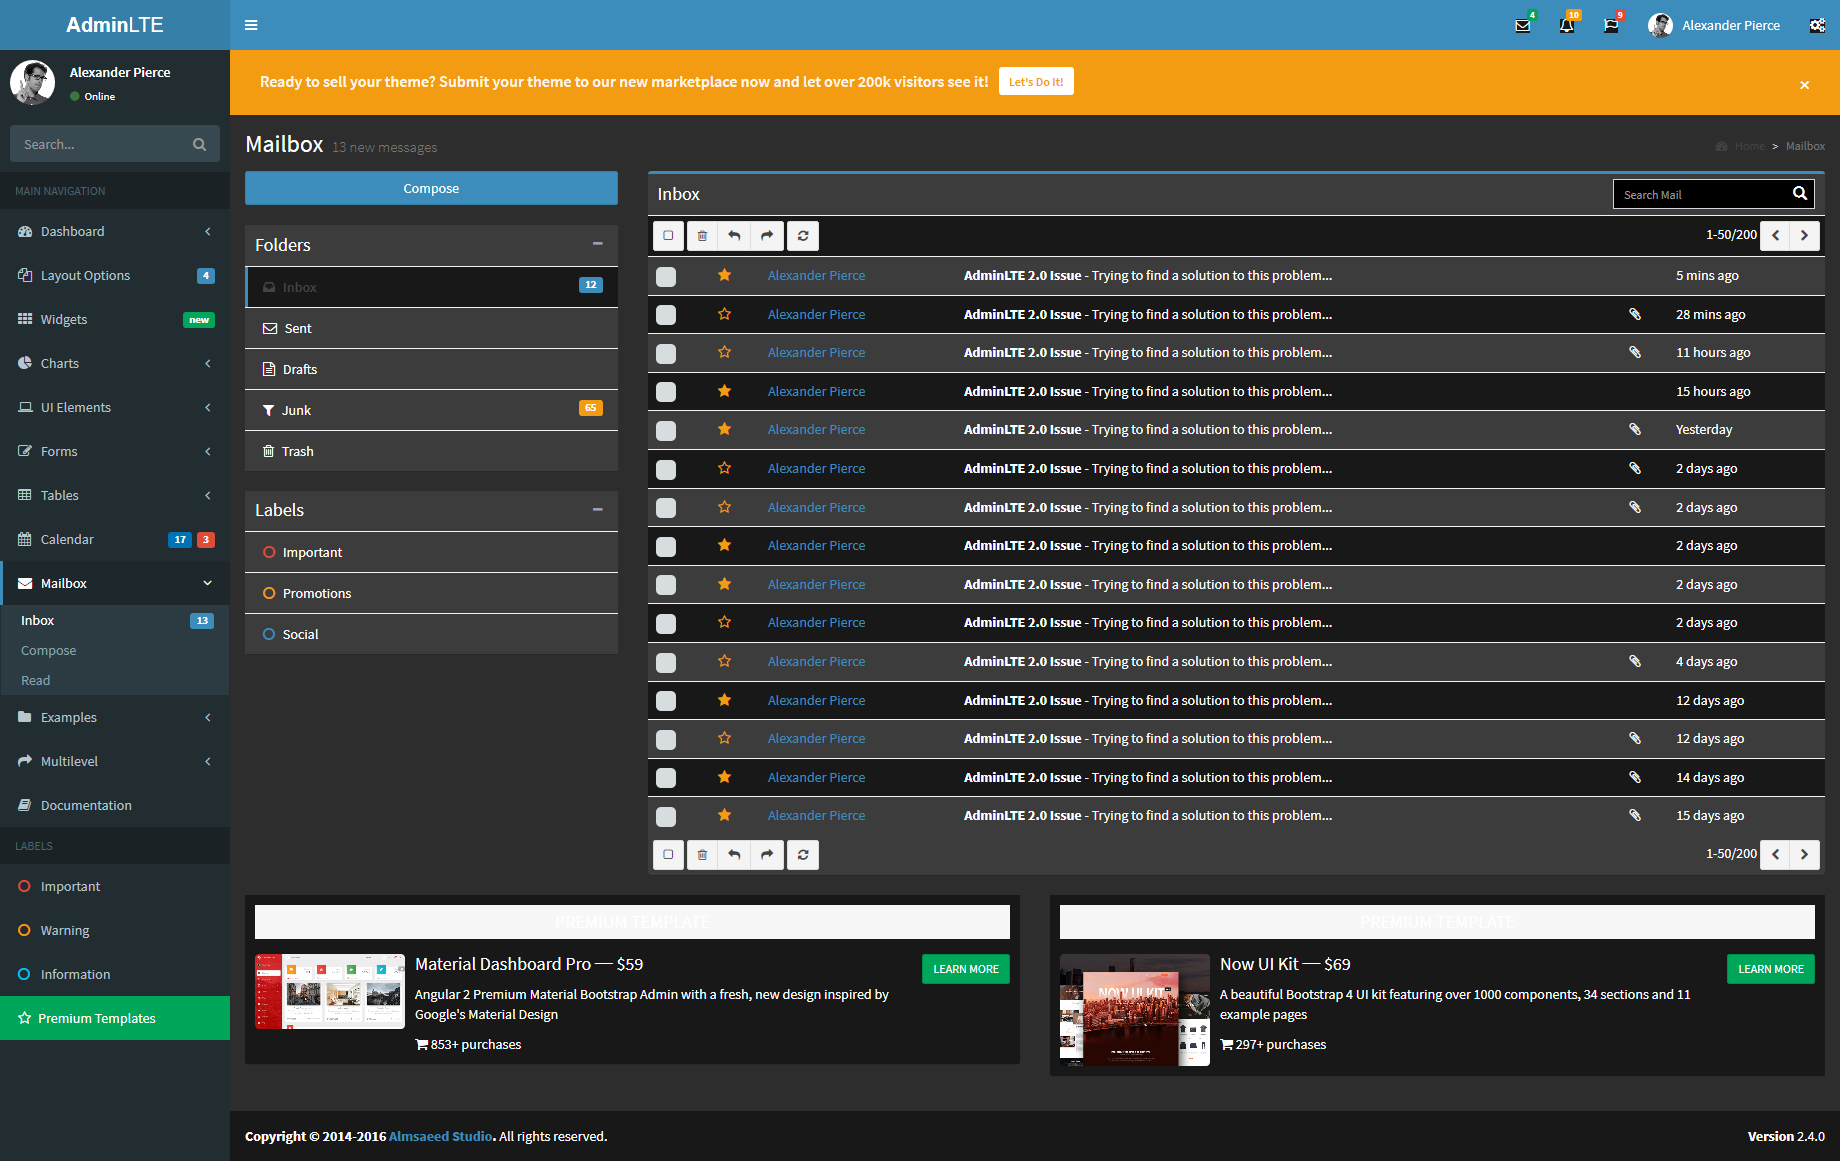The height and width of the screenshot is (1161, 1840).
Task: Click the Search Mail input field
Action: tap(1701, 194)
